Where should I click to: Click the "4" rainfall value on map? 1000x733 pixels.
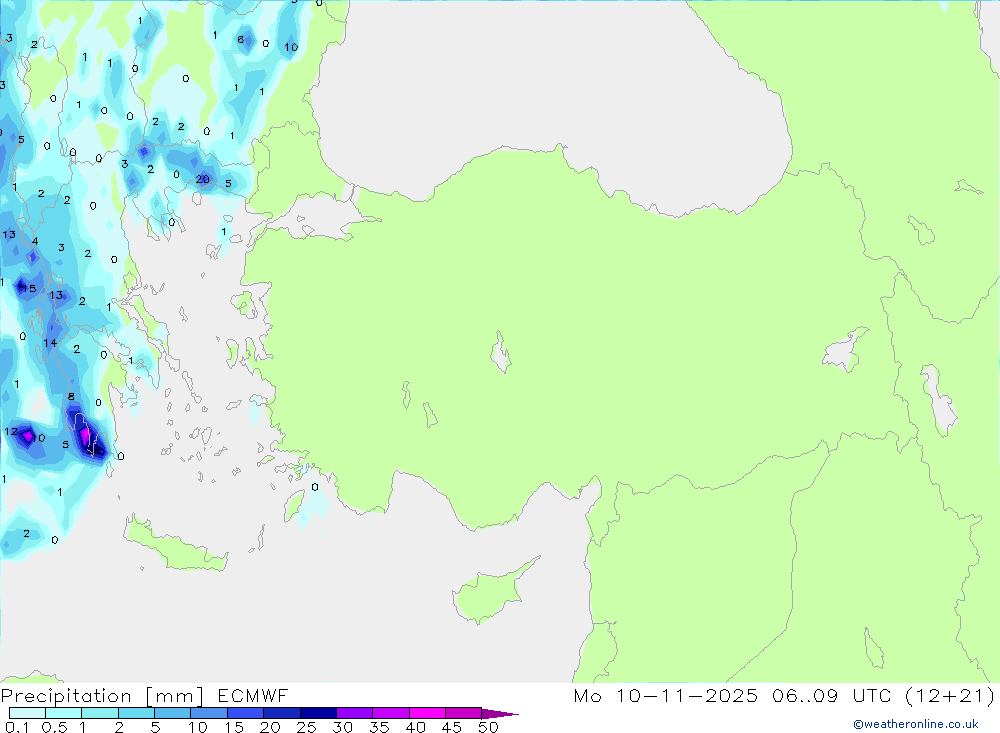coord(35,241)
